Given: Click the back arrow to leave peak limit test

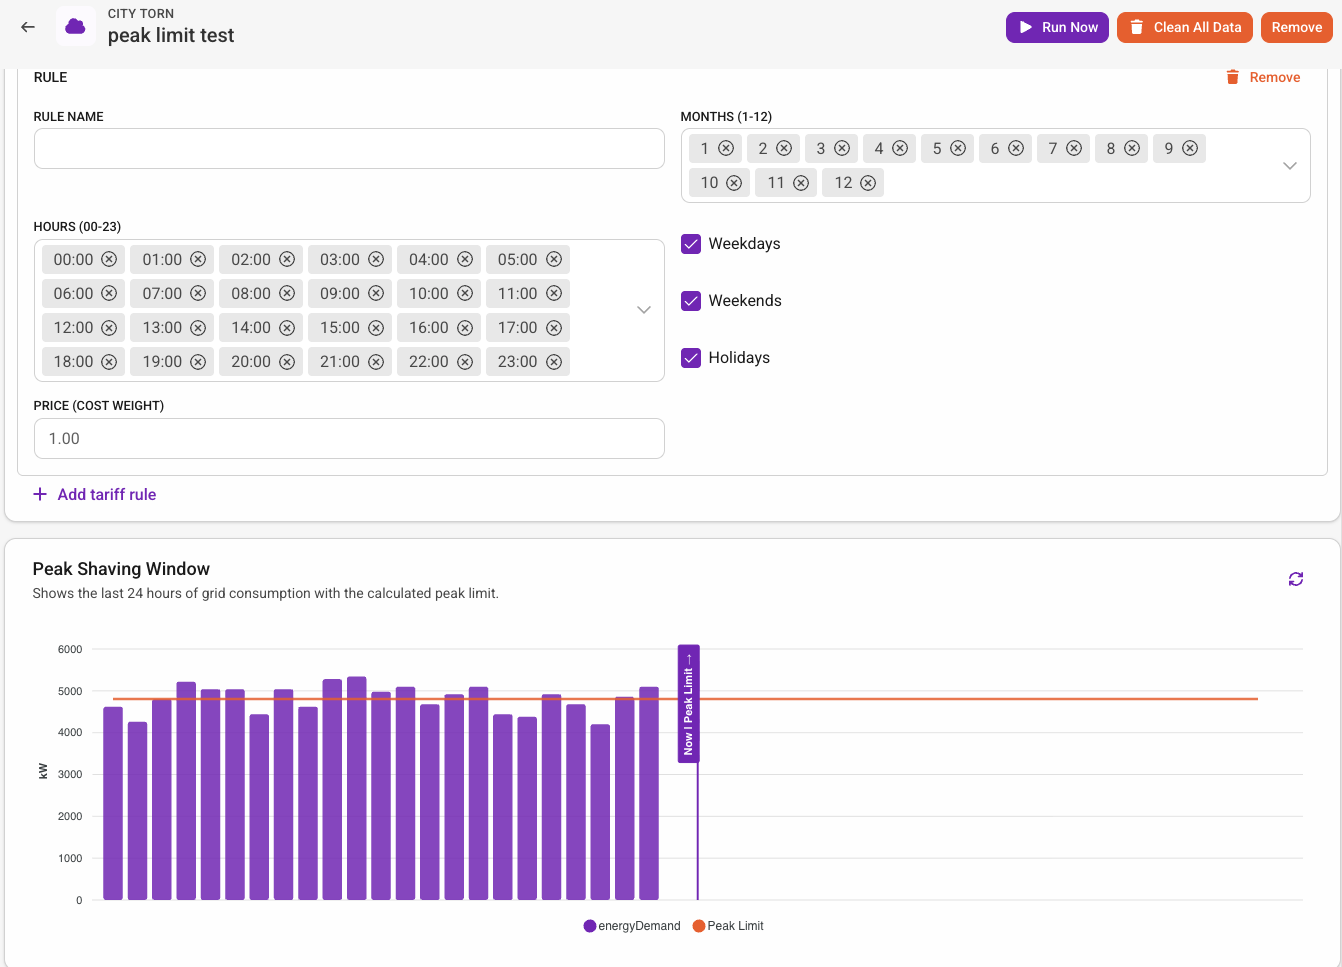Looking at the screenshot, I should (x=27, y=27).
